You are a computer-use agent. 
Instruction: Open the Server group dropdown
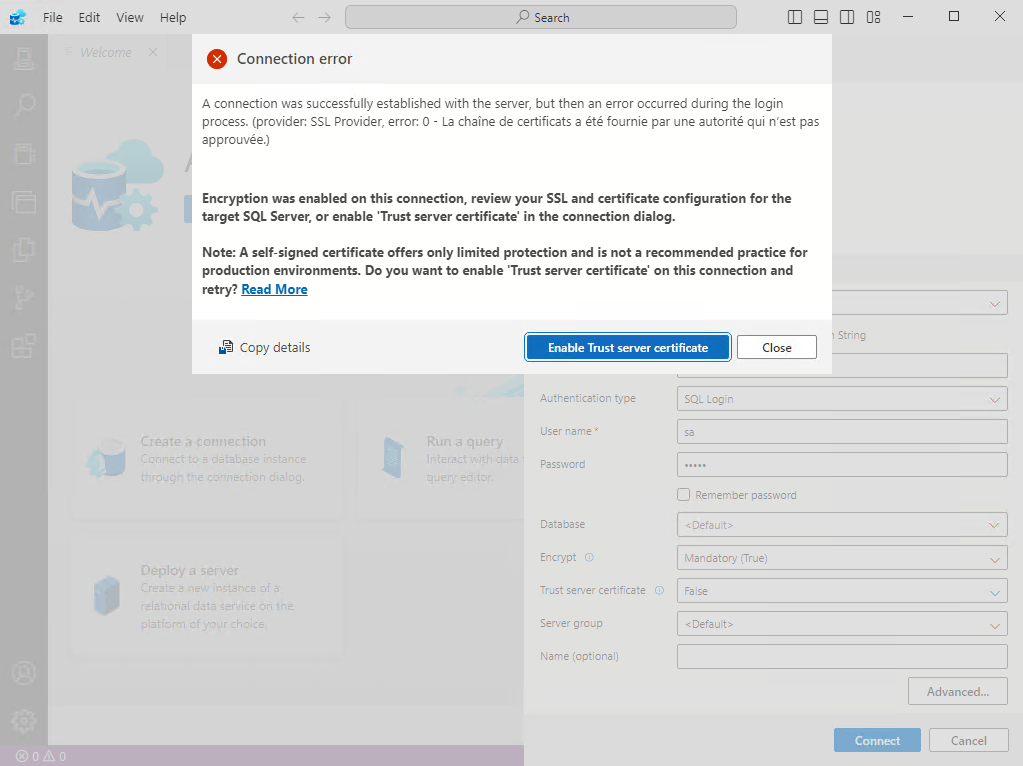[x=842, y=624]
